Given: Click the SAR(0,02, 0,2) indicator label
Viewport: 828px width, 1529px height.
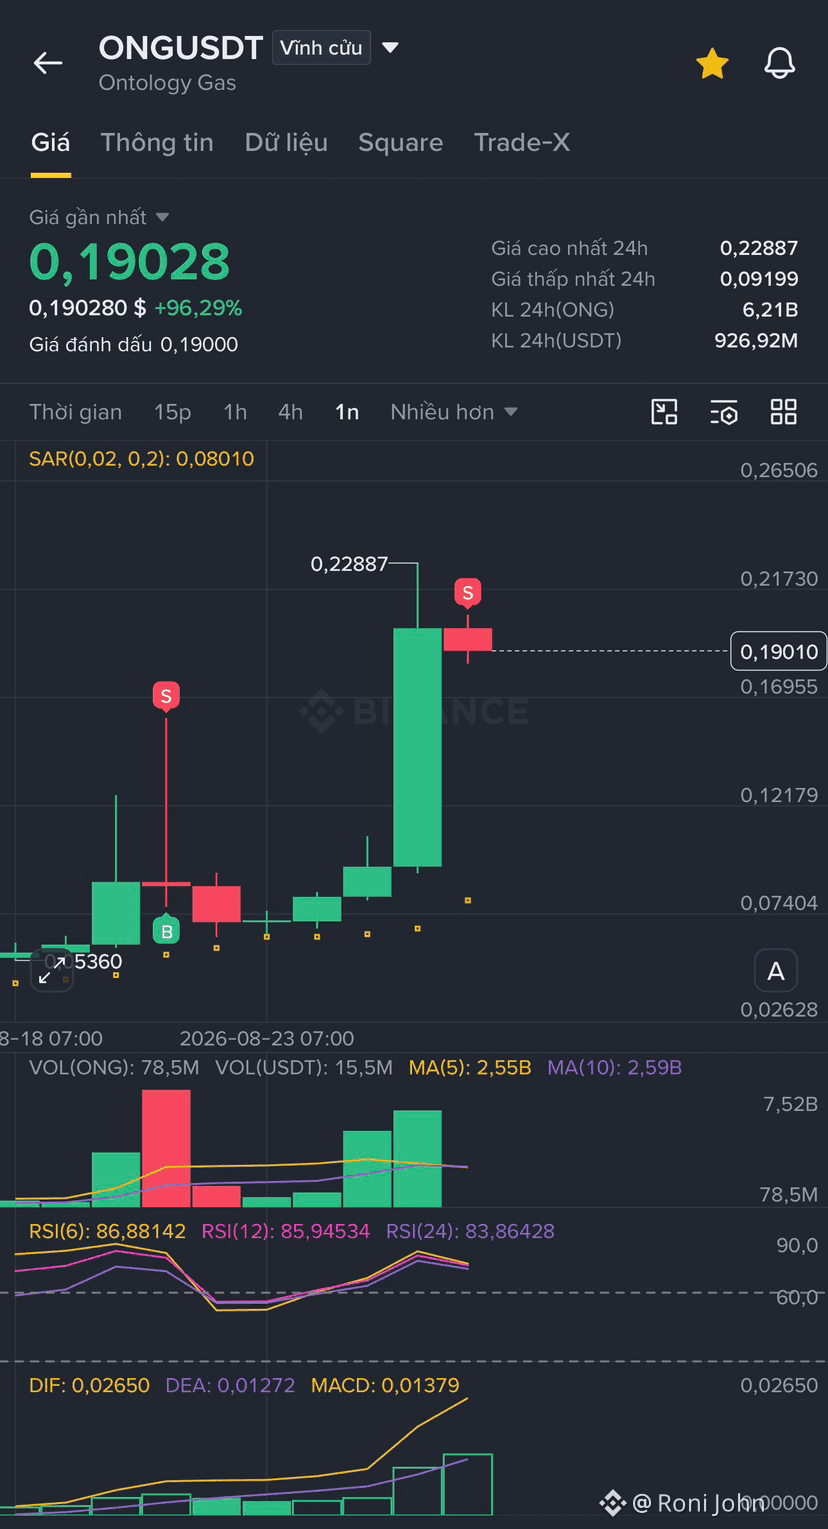Looking at the screenshot, I should tap(142, 459).
